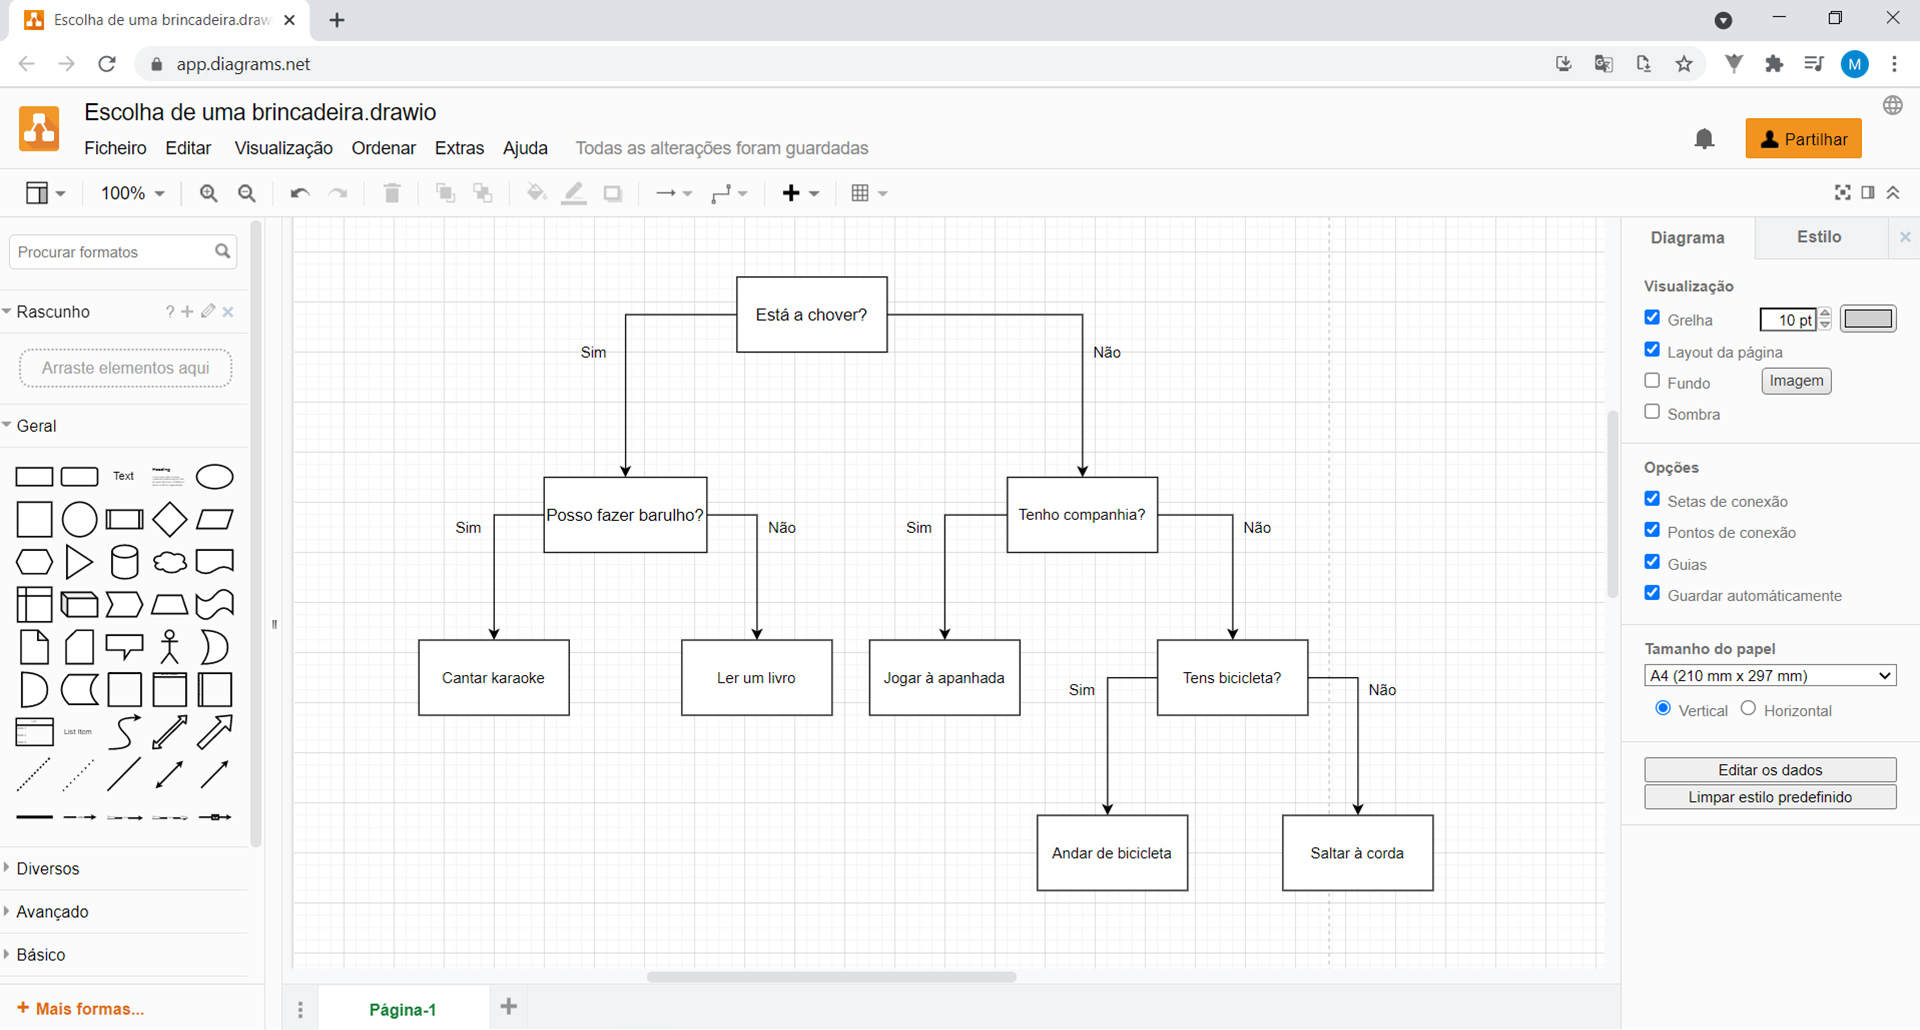This screenshot has height=1030, width=1920.
Task: Click the Partilhar button
Action: [x=1803, y=139]
